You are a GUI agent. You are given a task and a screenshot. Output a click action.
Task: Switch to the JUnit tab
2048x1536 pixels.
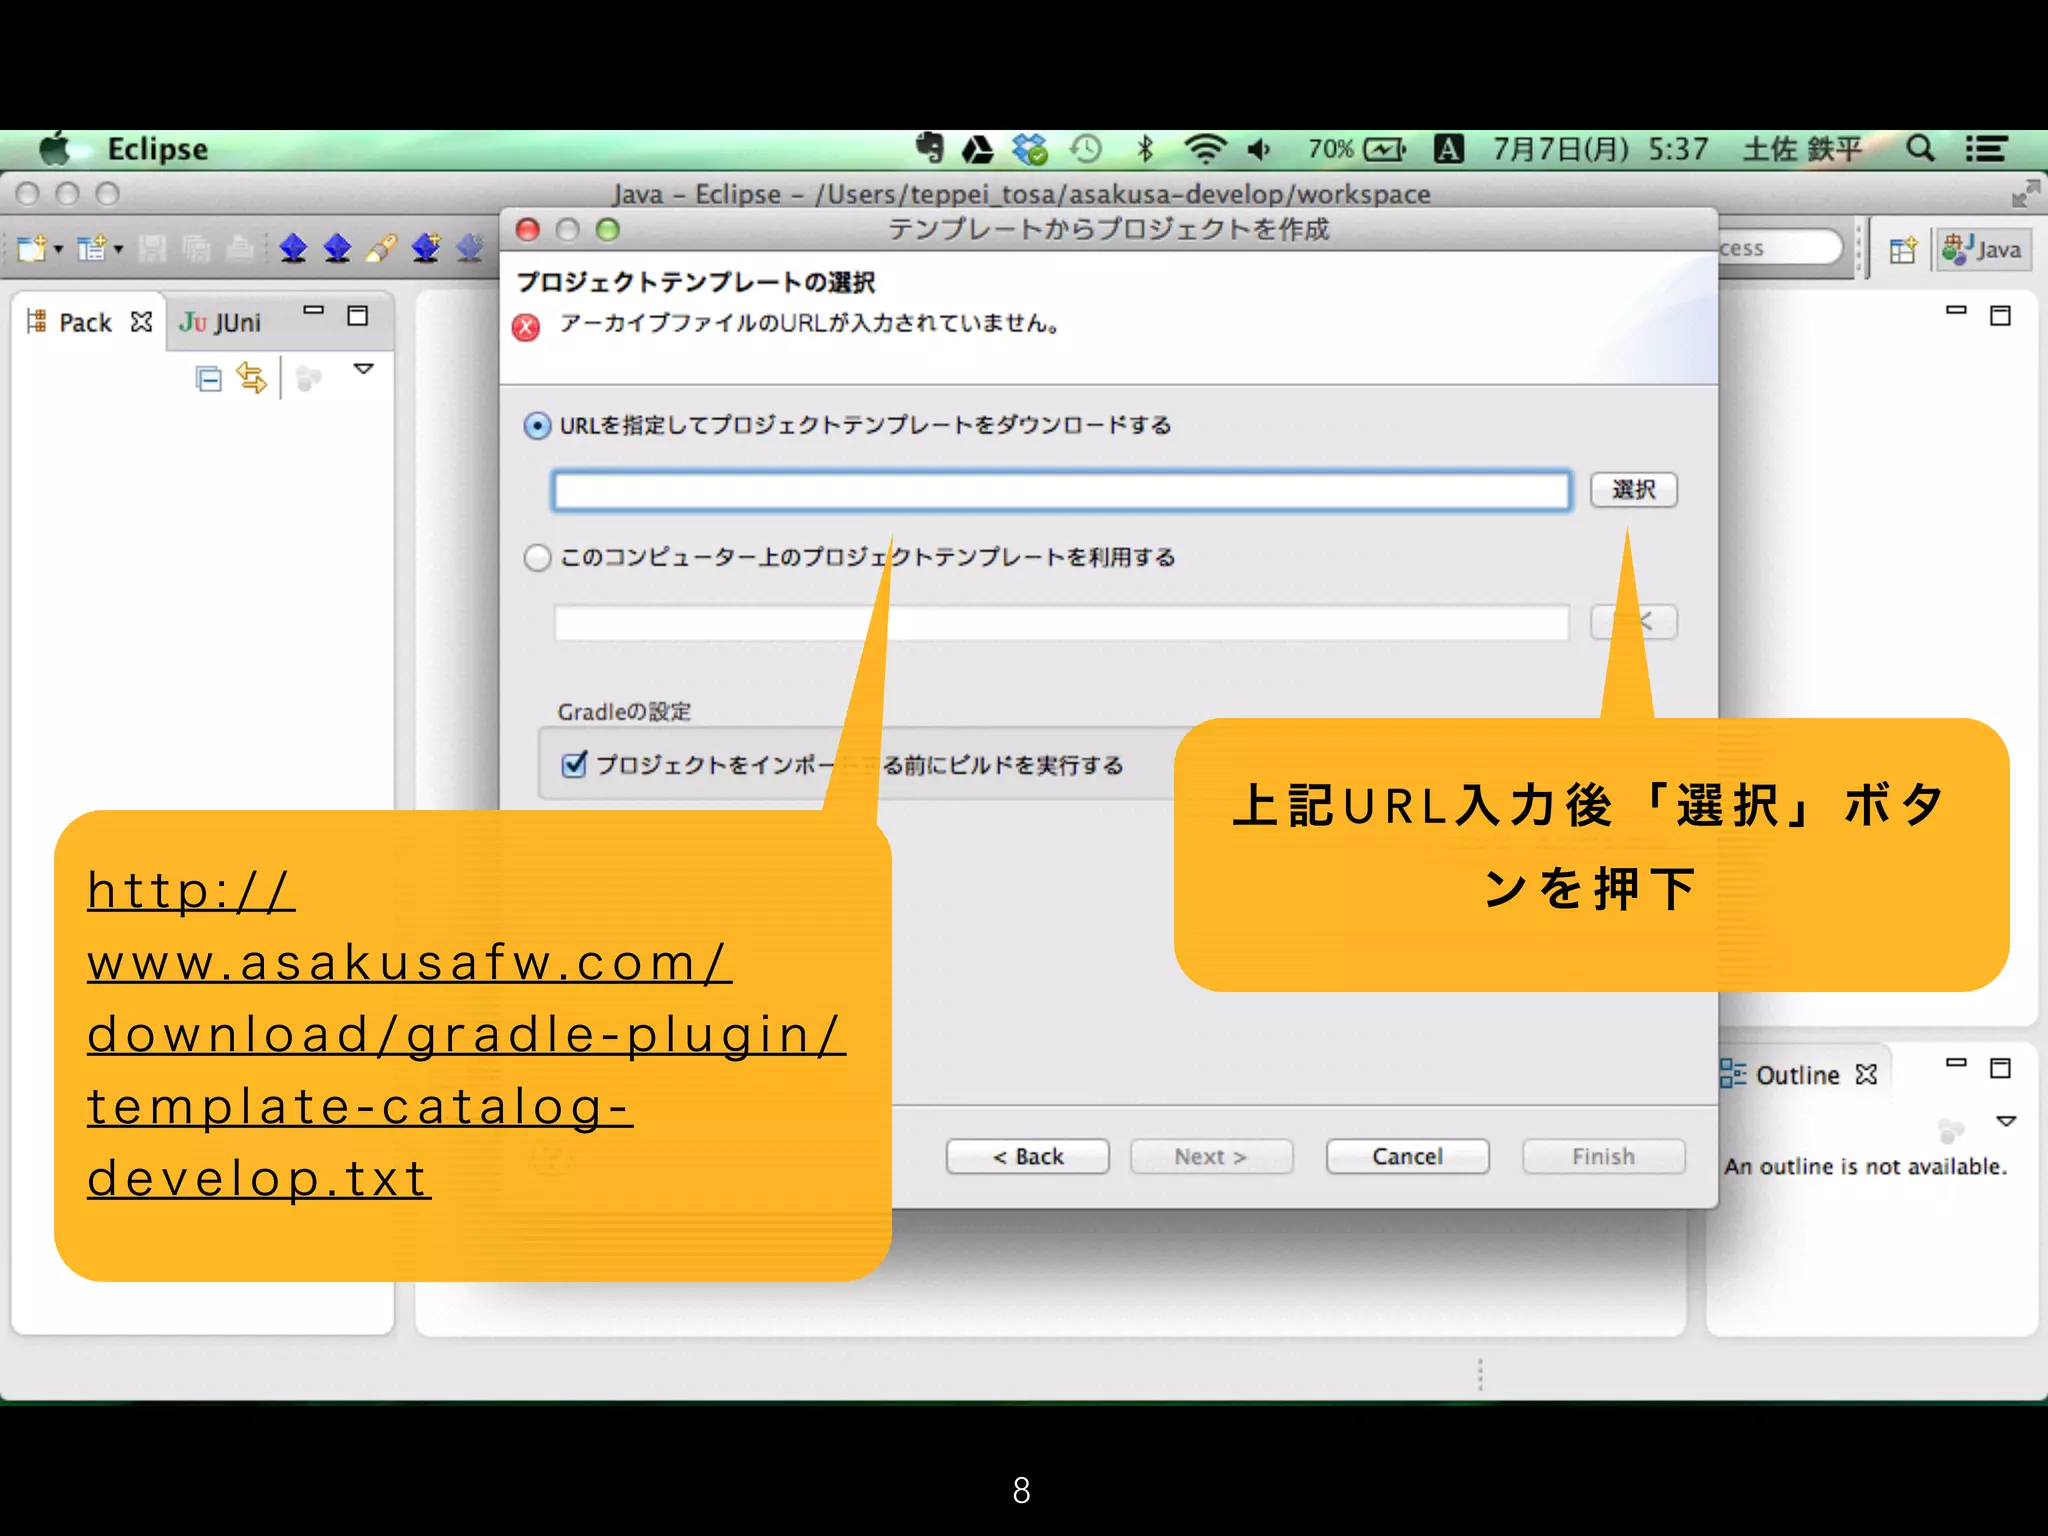(221, 322)
